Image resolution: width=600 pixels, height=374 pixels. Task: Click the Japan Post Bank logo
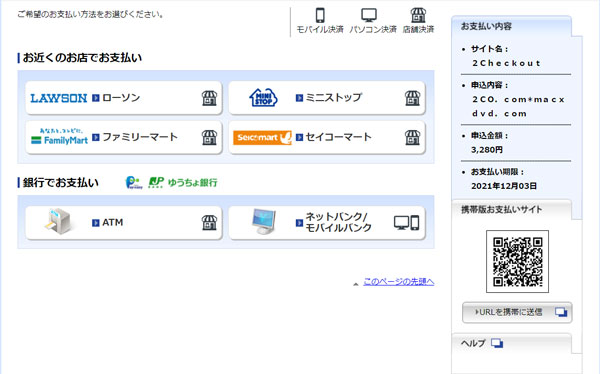156,183
